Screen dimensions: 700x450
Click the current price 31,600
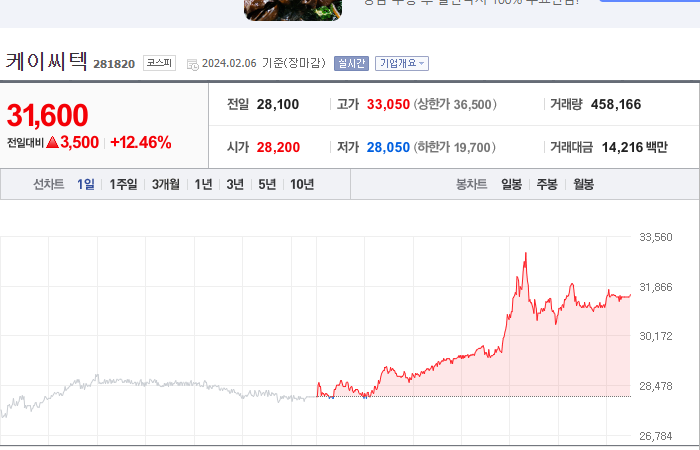click(x=47, y=115)
